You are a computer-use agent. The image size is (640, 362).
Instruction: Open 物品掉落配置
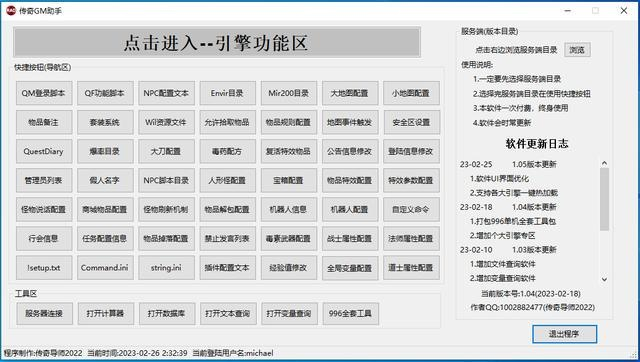click(x=167, y=239)
